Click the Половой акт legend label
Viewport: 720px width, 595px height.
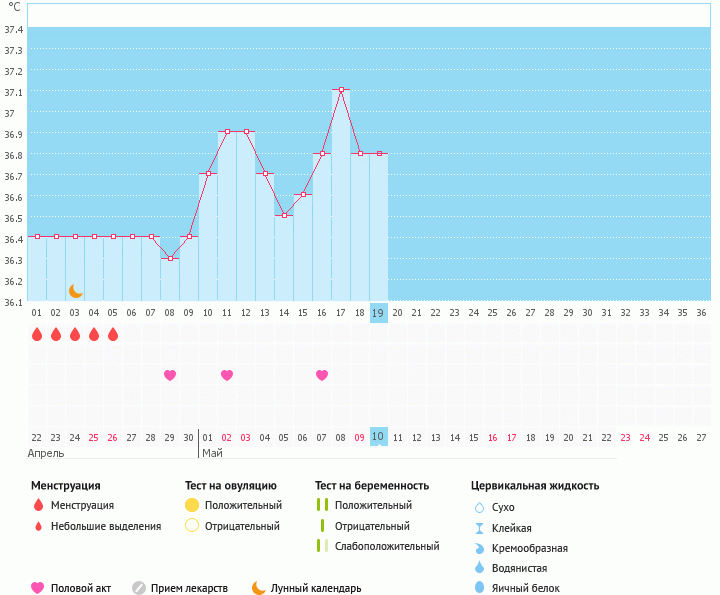pos(83,588)
